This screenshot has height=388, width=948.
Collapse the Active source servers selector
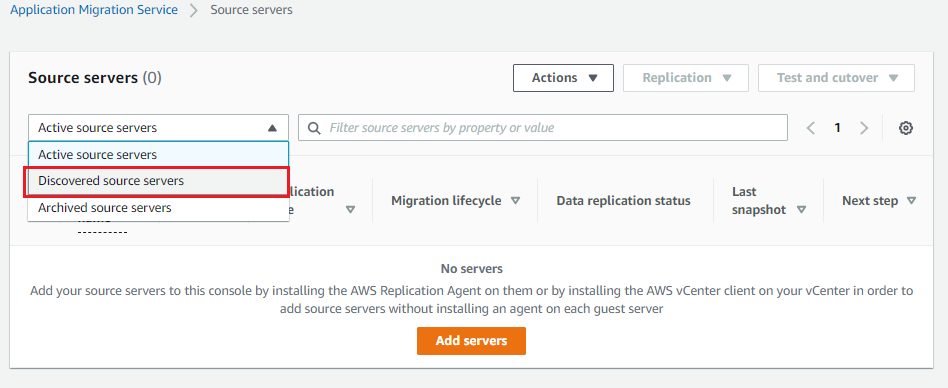click(158, 128)
